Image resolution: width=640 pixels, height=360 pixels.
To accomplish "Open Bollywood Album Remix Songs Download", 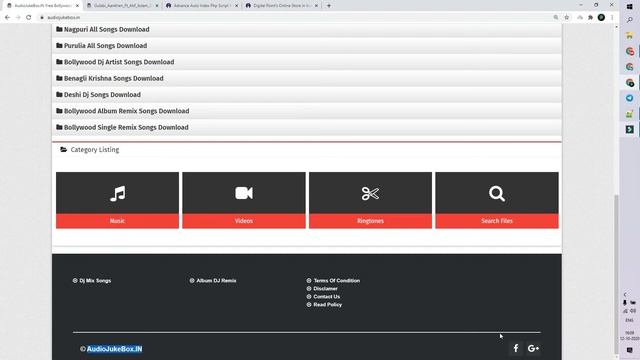I will tap(127, 111).
